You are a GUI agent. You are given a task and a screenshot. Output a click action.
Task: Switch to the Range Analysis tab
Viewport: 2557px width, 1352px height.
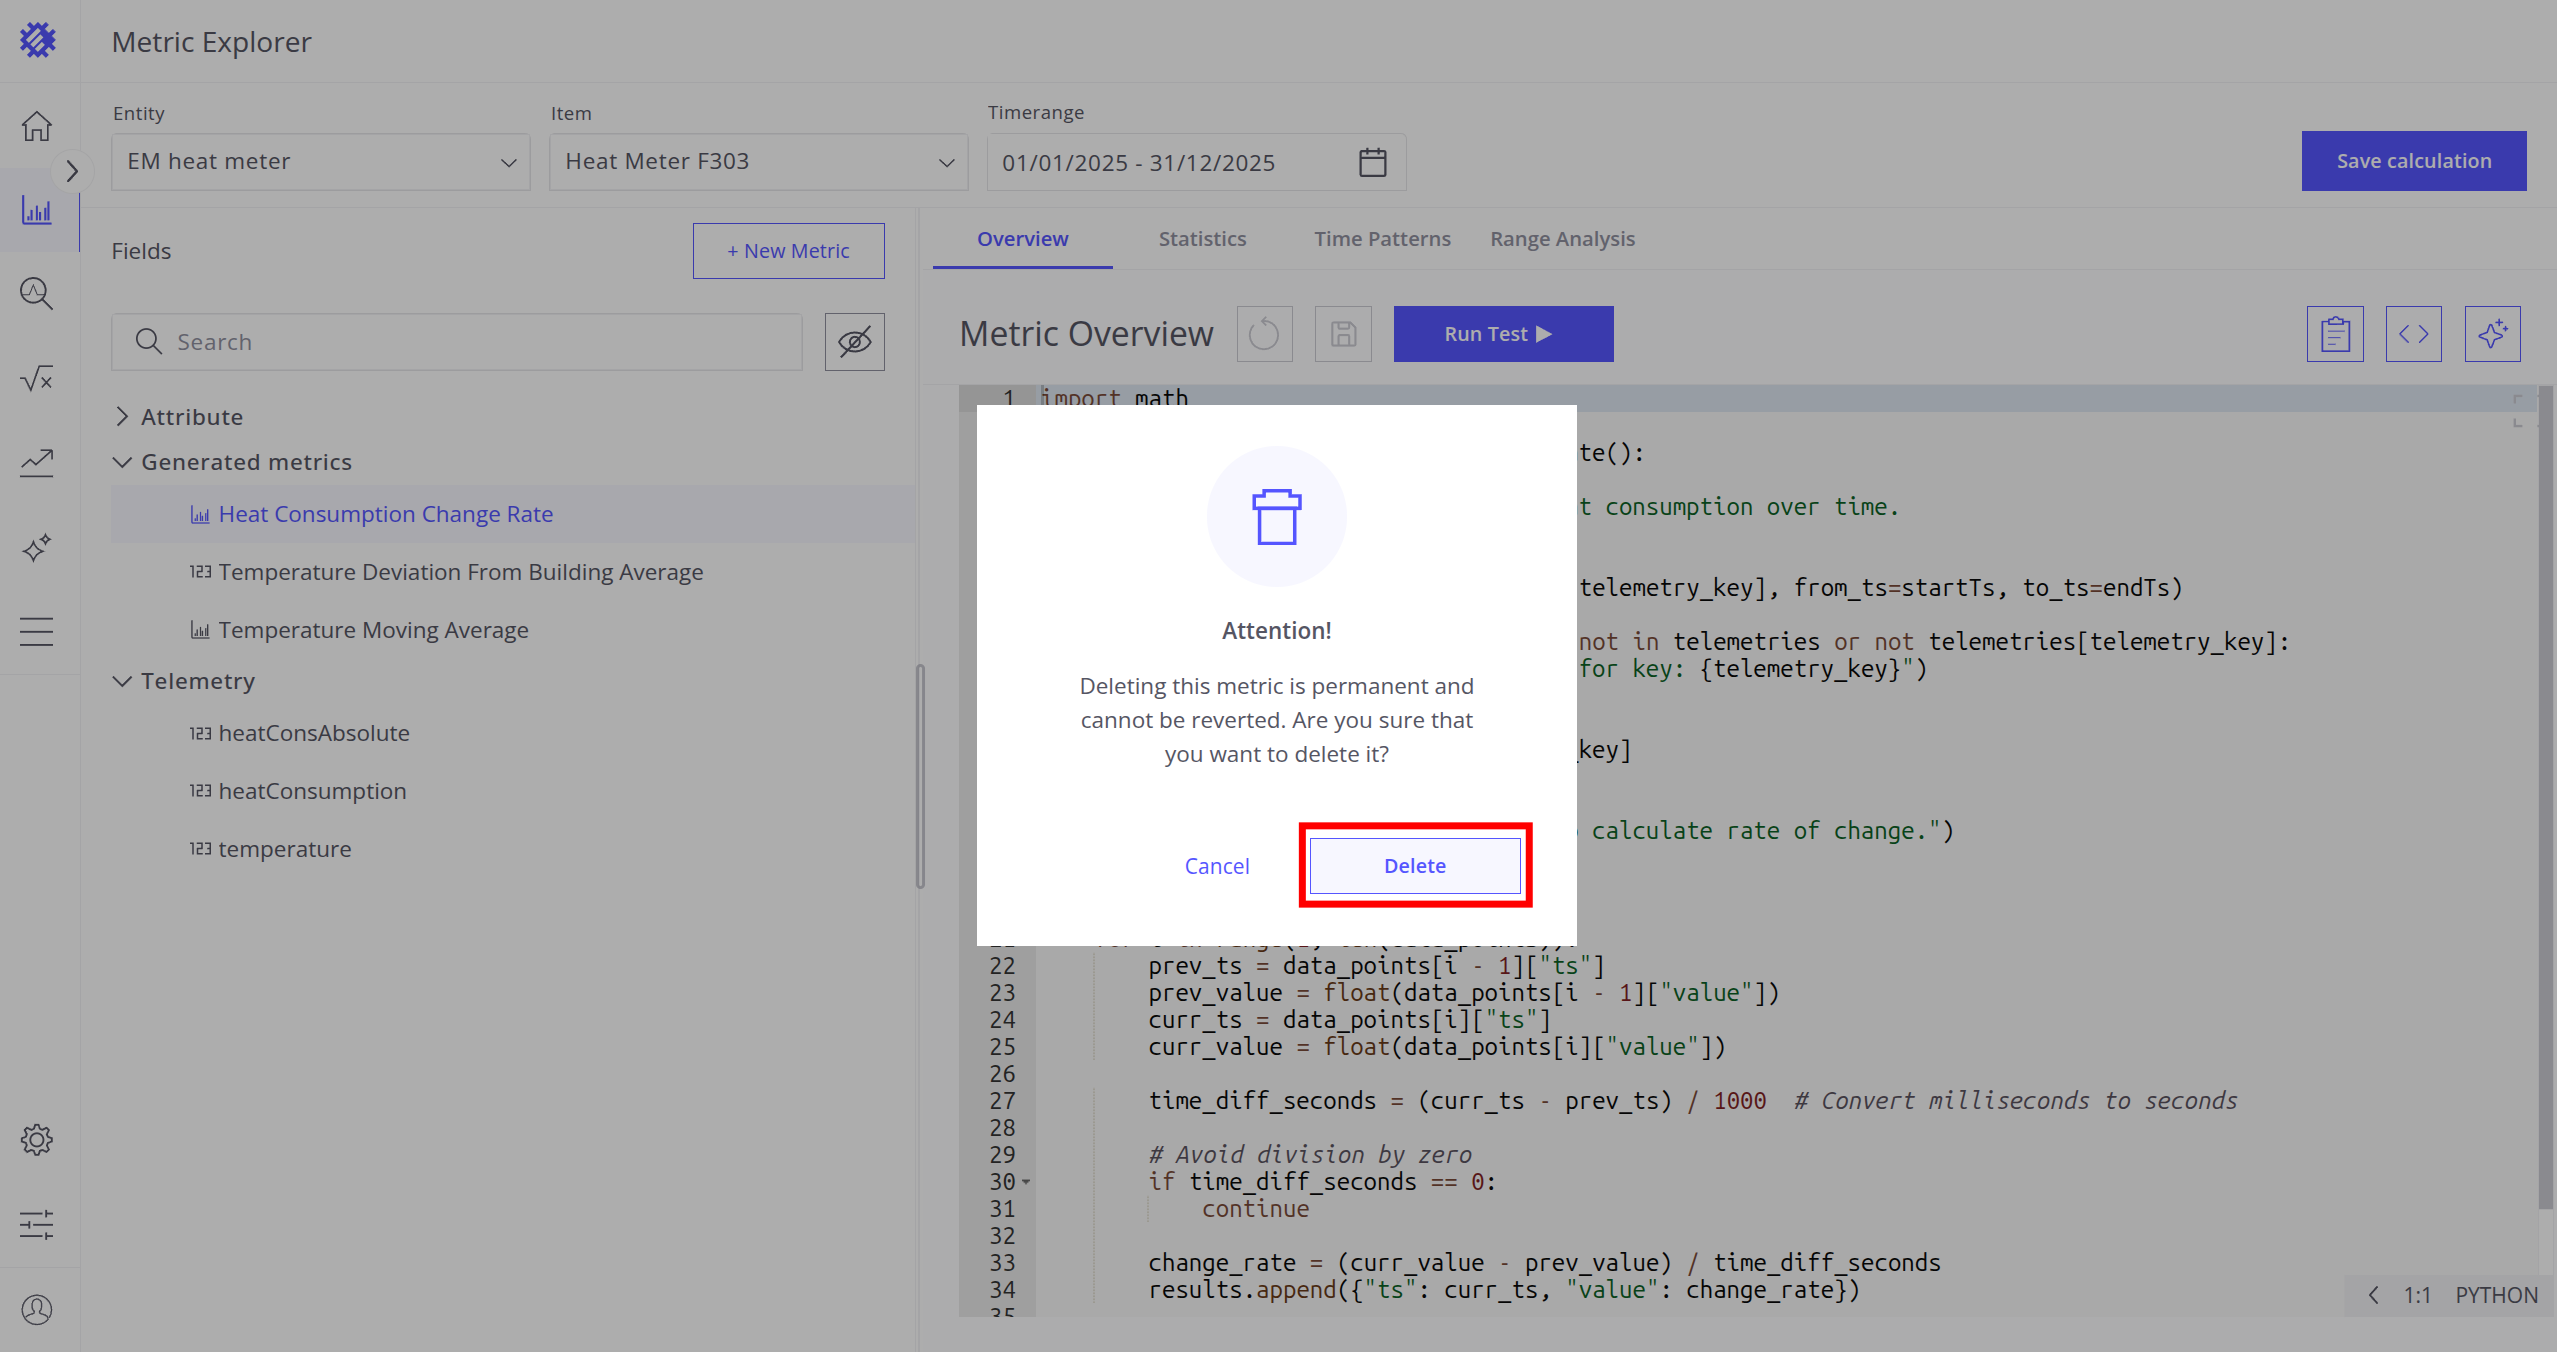click(1562, 239)
